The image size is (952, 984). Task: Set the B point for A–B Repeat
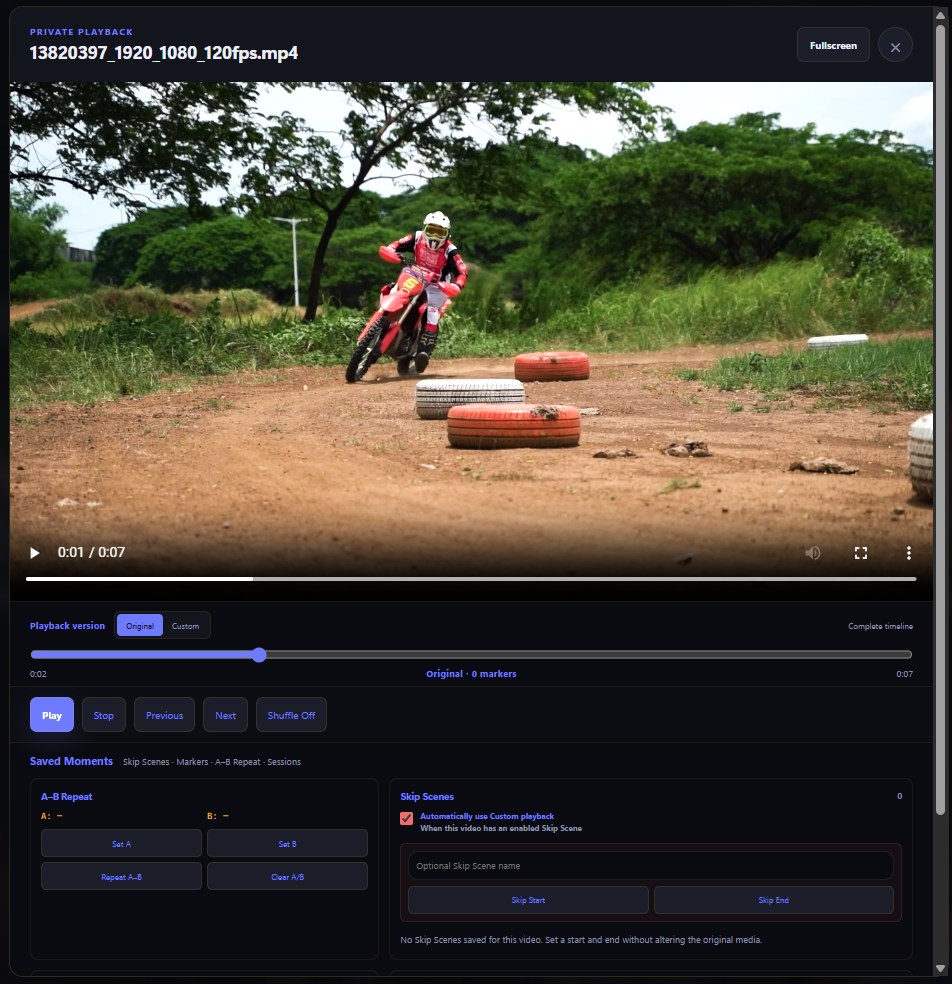point(287,843)
